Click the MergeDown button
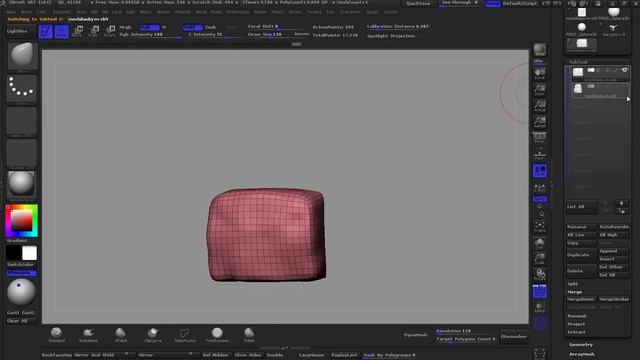 tap(581, 300)
